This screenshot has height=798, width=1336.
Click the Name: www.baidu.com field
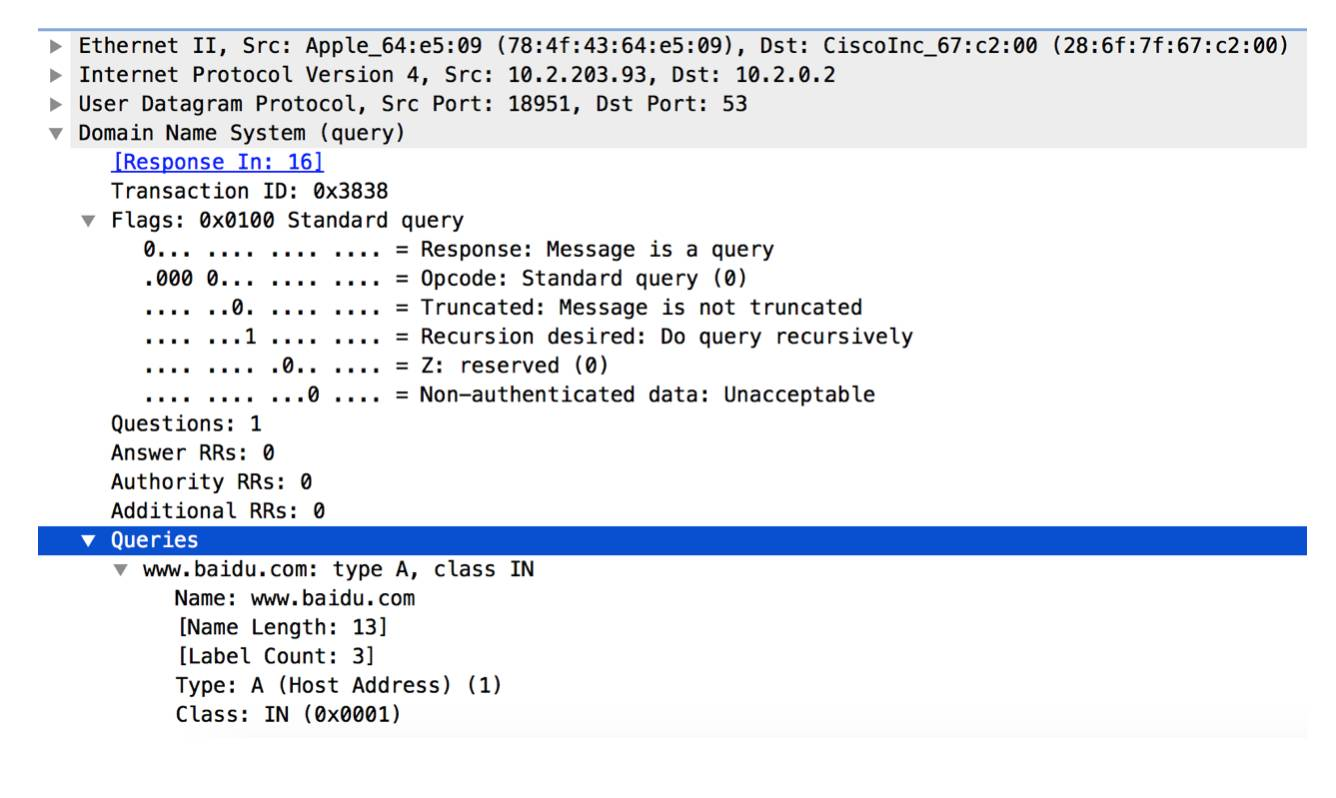coord(294,600)
